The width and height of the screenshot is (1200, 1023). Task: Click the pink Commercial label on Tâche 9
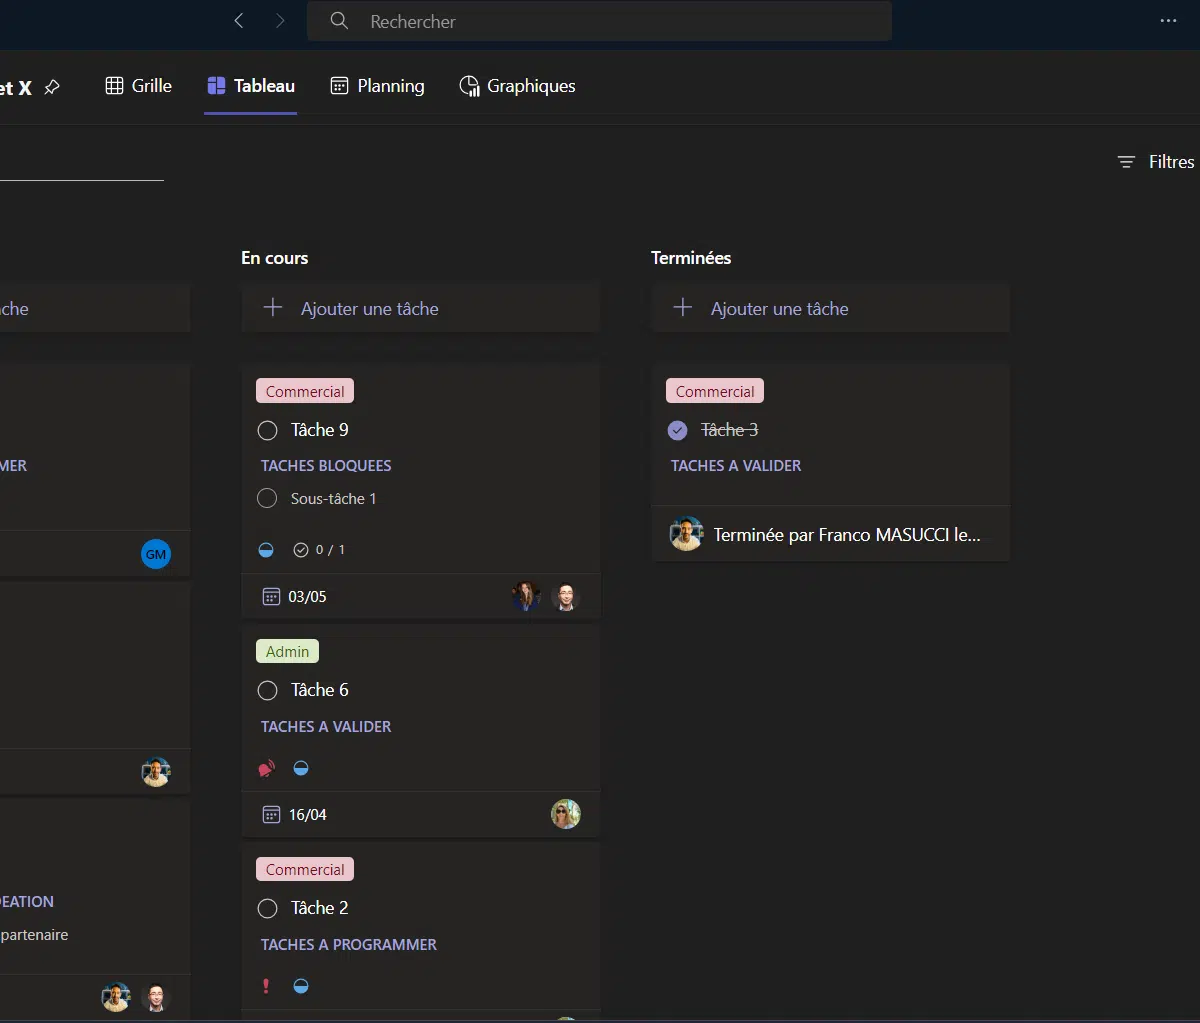[305, 392]
